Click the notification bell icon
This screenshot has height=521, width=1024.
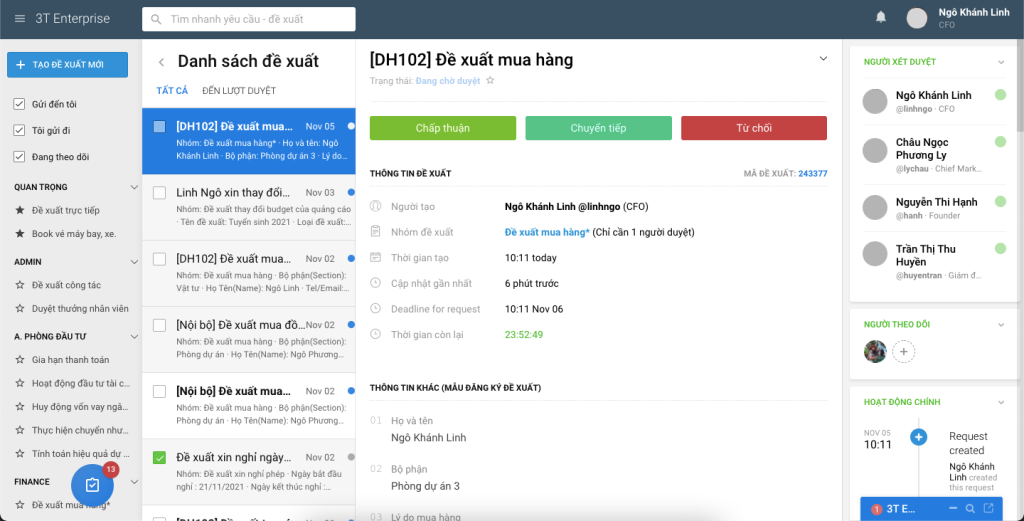coord(881,18)
